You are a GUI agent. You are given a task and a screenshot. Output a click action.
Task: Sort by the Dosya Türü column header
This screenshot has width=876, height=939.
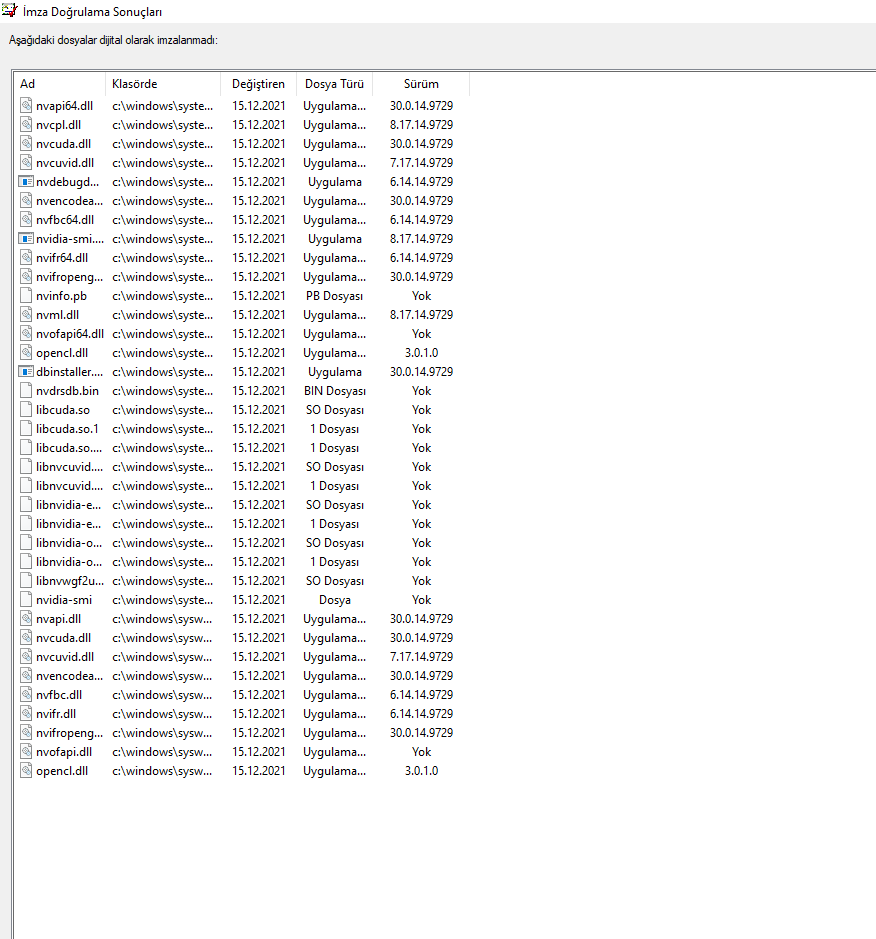coord(335,84)
